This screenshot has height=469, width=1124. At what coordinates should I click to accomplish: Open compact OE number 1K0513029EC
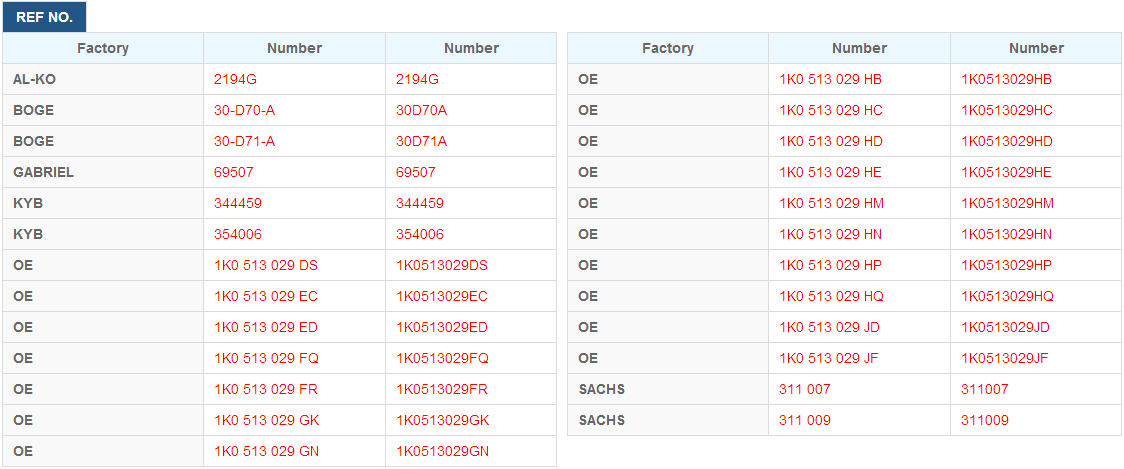click(x=442, y=296)
